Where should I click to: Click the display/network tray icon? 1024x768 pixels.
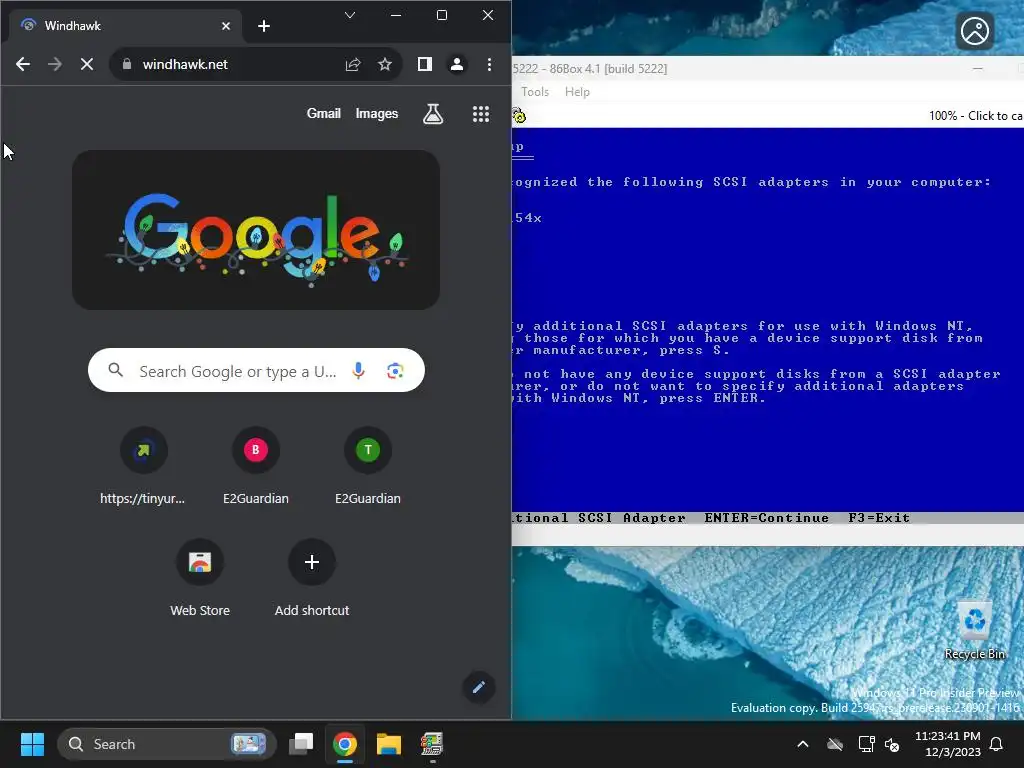(x=866, y=744)
